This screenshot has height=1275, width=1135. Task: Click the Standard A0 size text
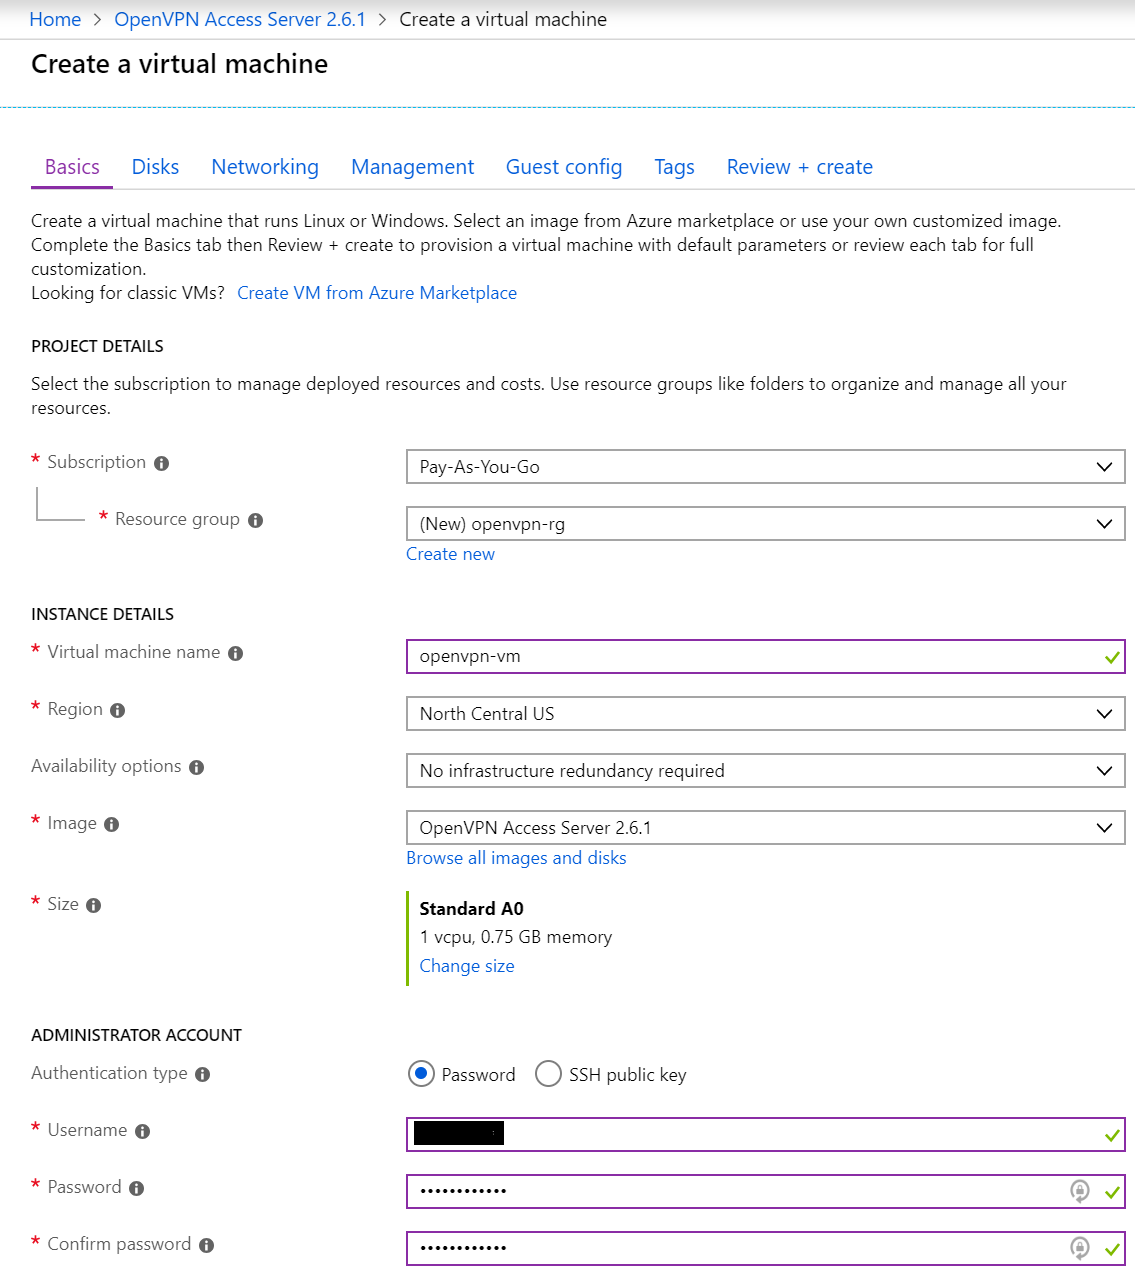pos(472,909)
